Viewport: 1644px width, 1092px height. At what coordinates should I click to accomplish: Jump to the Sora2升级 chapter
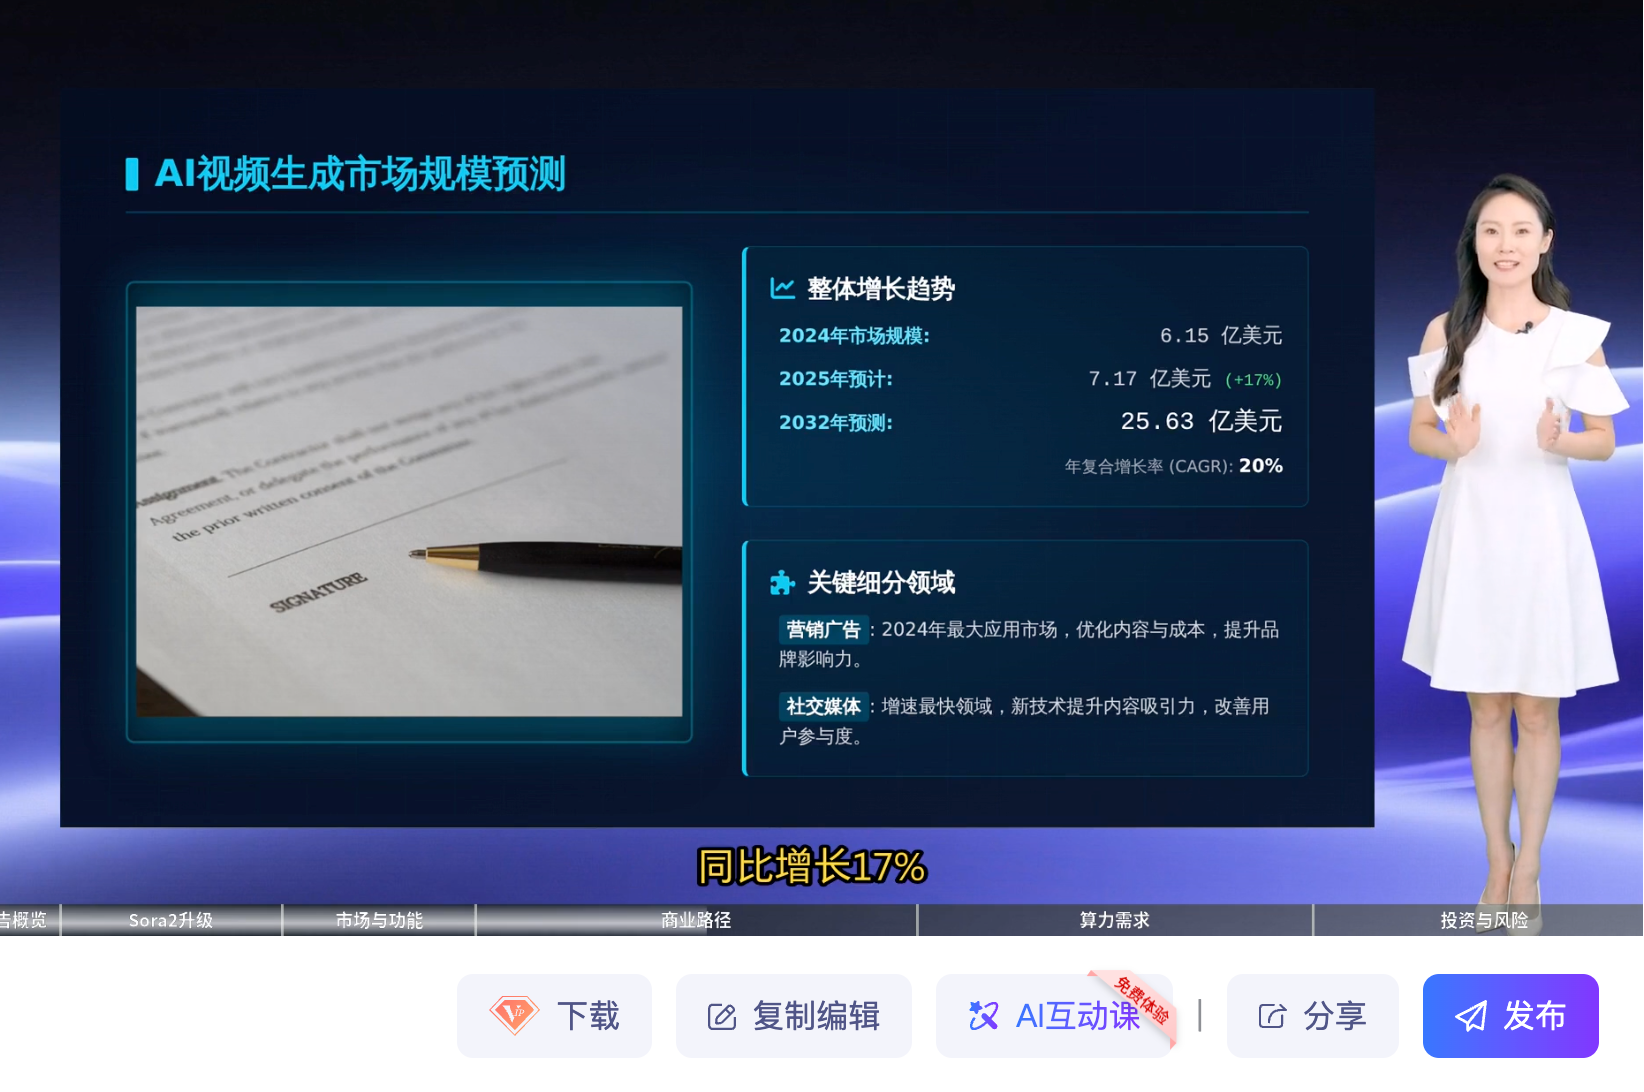click(171, 920)
